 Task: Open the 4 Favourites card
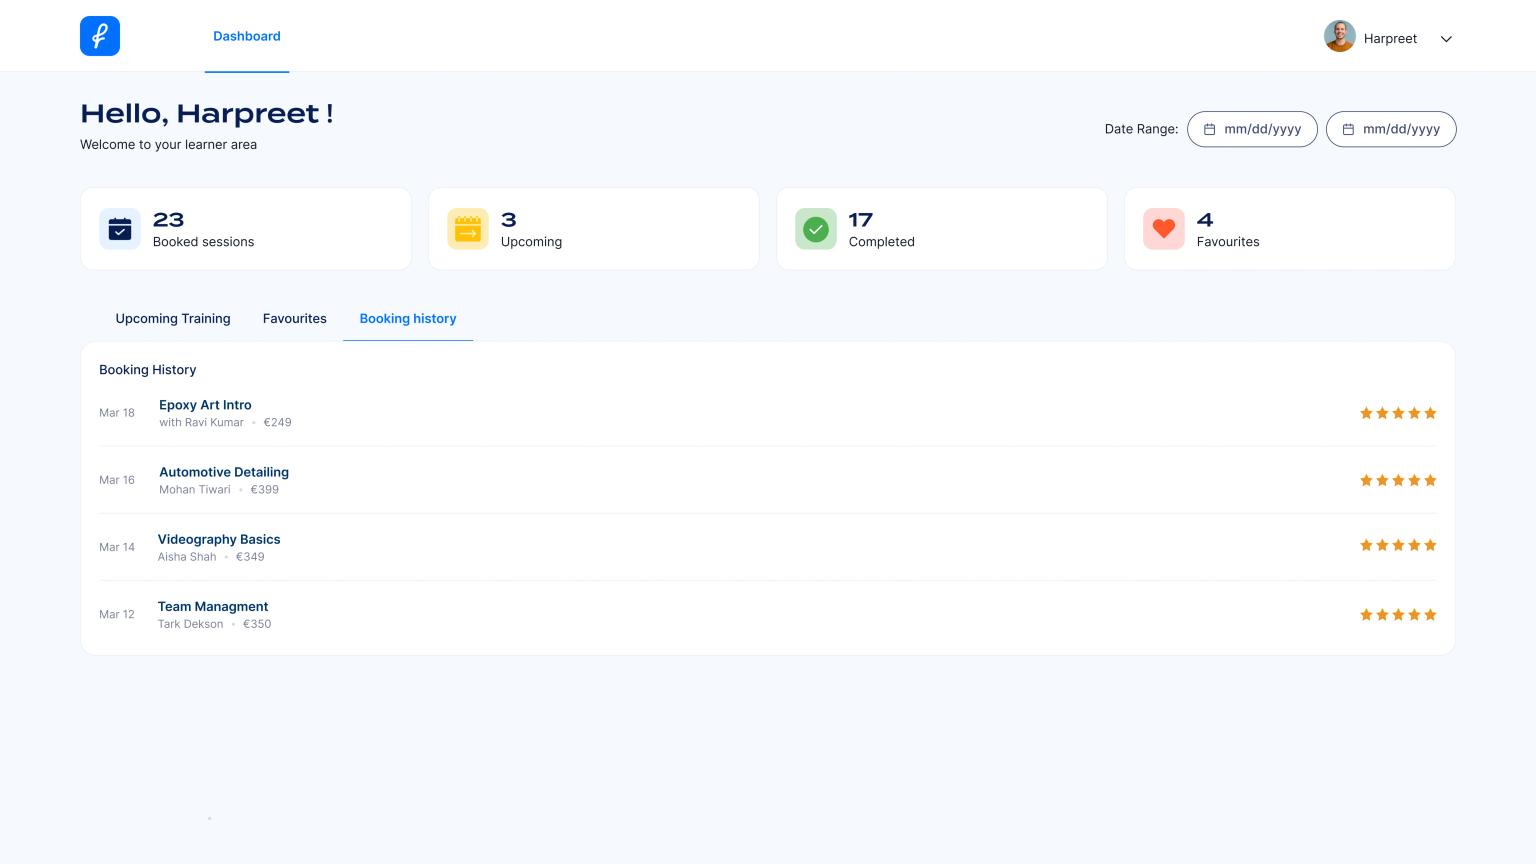(x=1290, y=229)
